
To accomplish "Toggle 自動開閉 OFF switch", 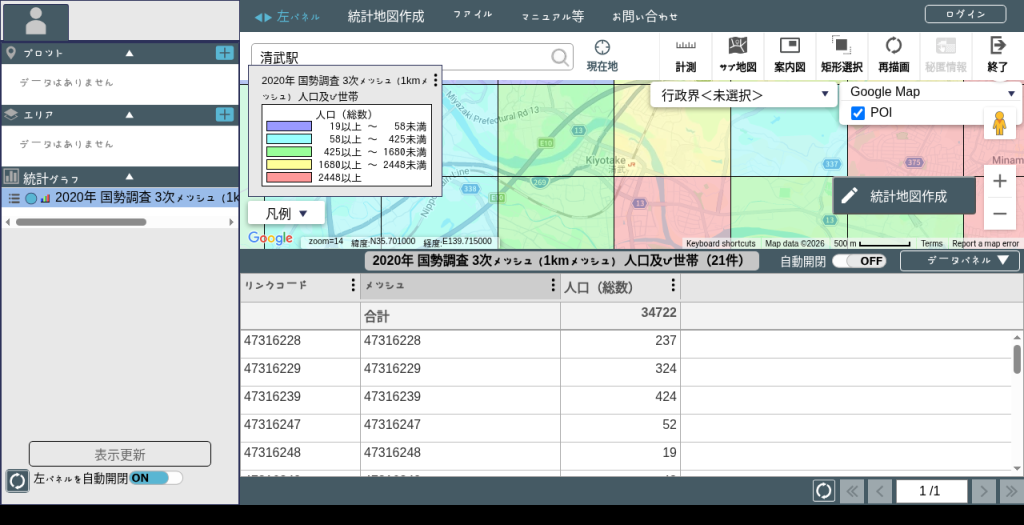I will pyautogui.click(x=859, y=261).
